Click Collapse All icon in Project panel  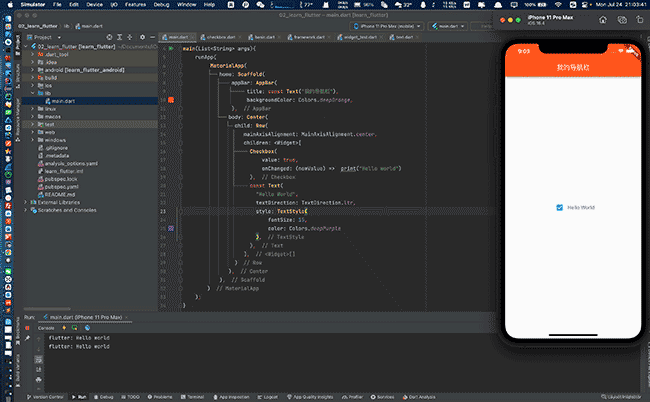[x=129, y=37]
